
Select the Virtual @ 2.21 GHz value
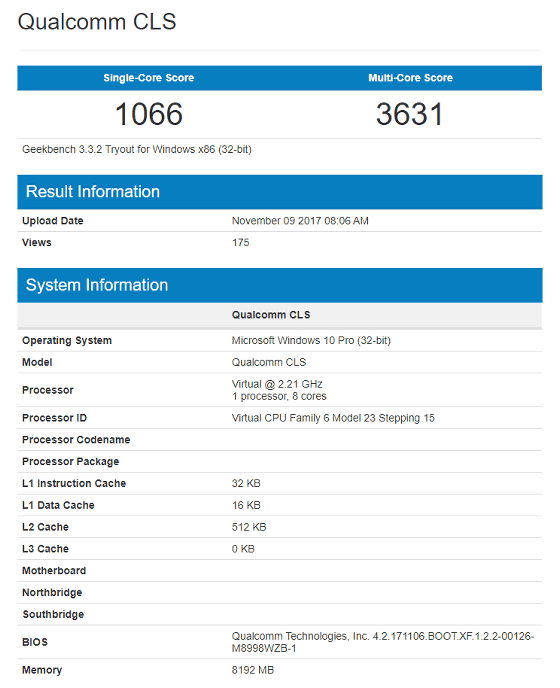tap(277, 384)
